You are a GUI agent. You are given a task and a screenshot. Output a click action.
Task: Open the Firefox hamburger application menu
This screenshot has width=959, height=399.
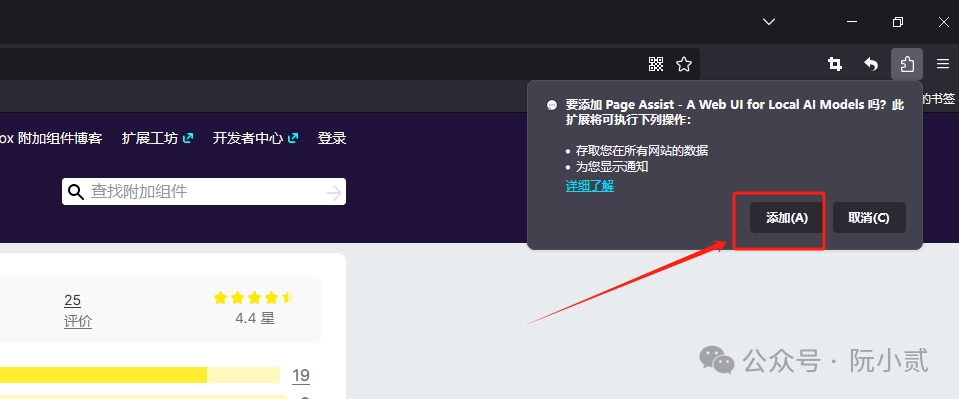click(943, 64)
